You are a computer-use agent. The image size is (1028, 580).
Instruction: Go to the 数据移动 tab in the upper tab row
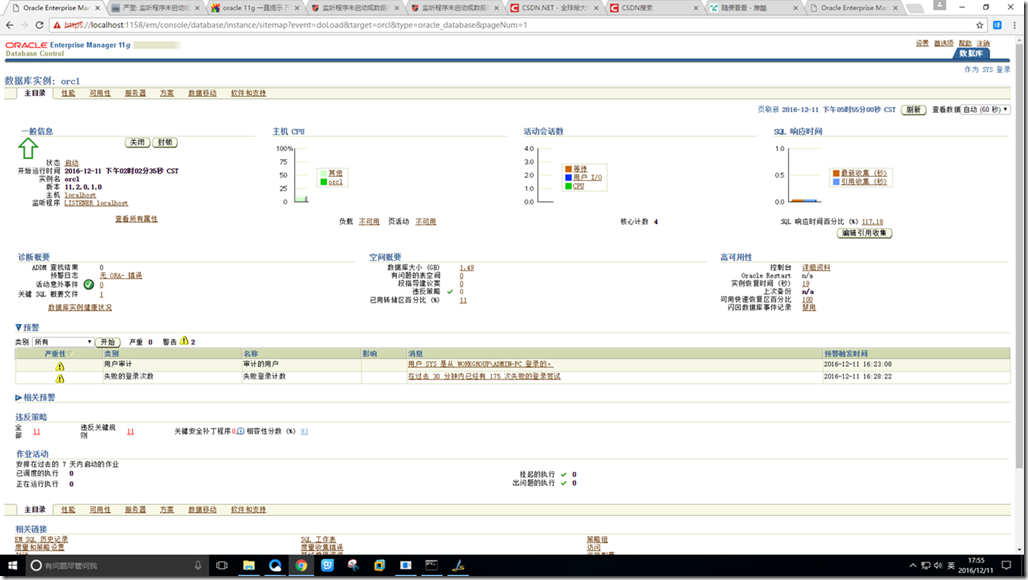[x=203, y=93]
